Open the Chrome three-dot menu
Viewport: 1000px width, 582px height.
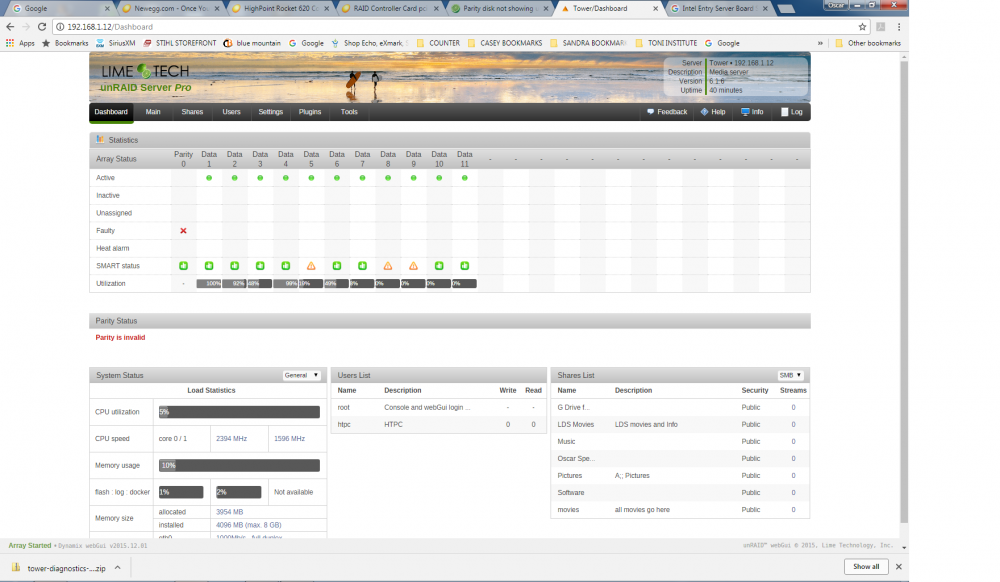(899, 27)
